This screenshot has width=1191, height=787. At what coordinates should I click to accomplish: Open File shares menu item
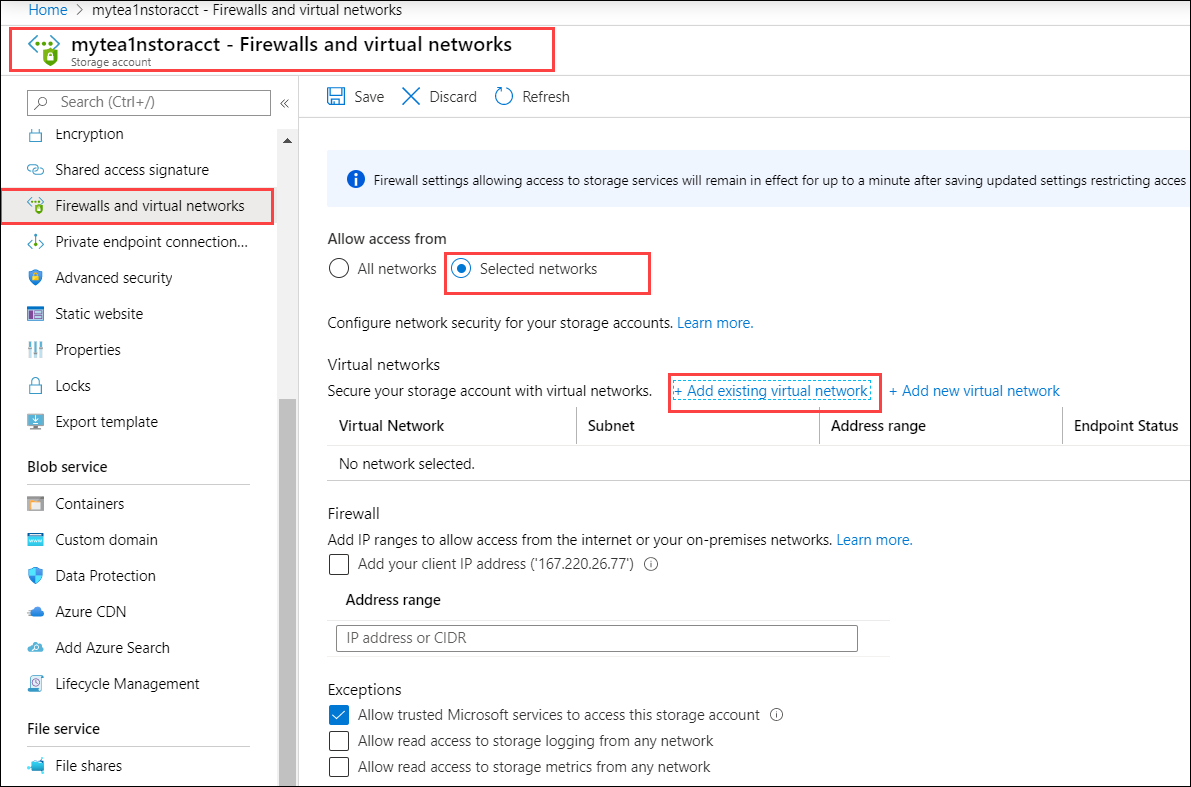pos(88,766)
